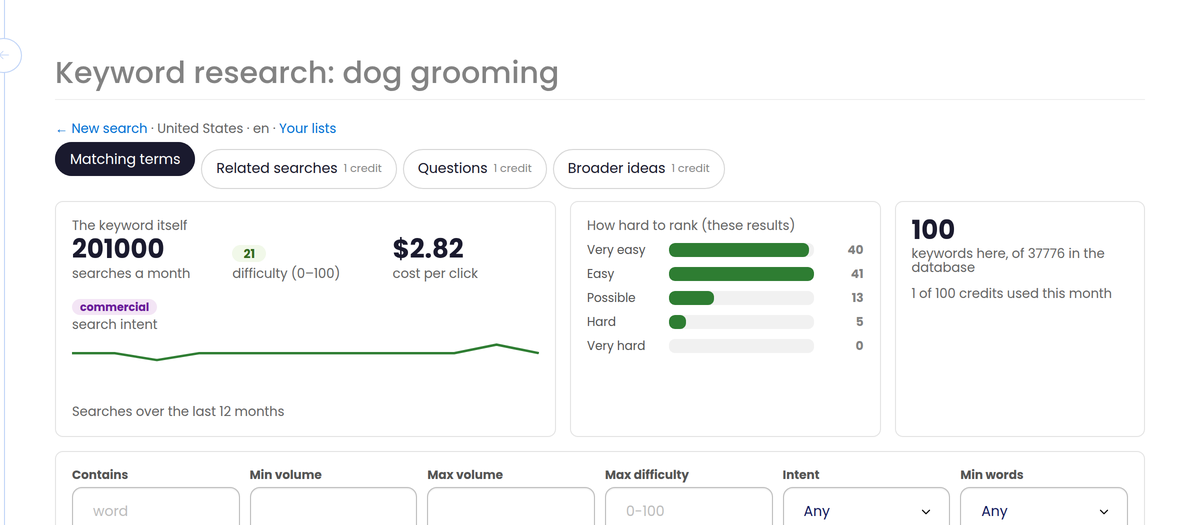
Task: Click the Very hard difficulty bar
Action: (x=741, y=346)
